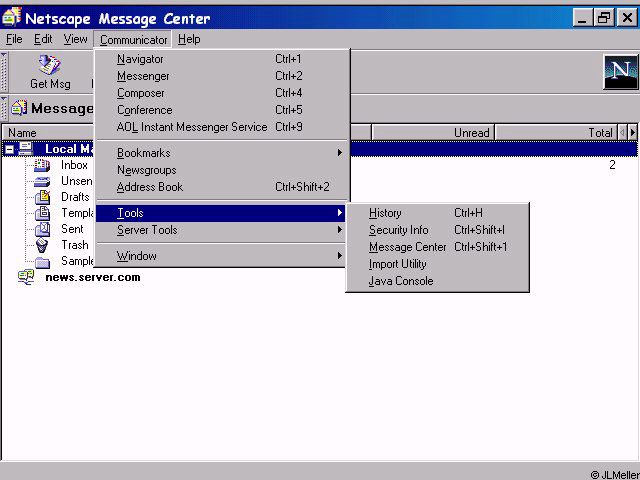
Task: Open Address Book from the menu
Action: pos(221,187)
